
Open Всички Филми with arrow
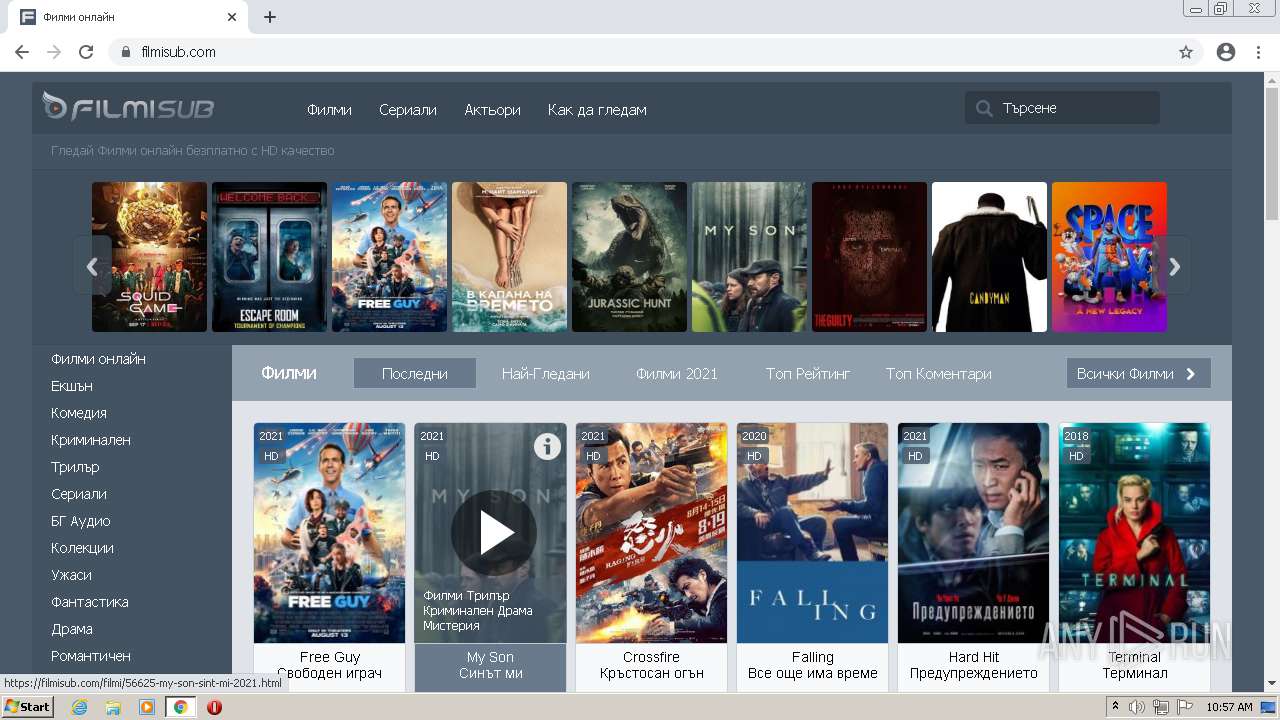(x=1138, y=373)
